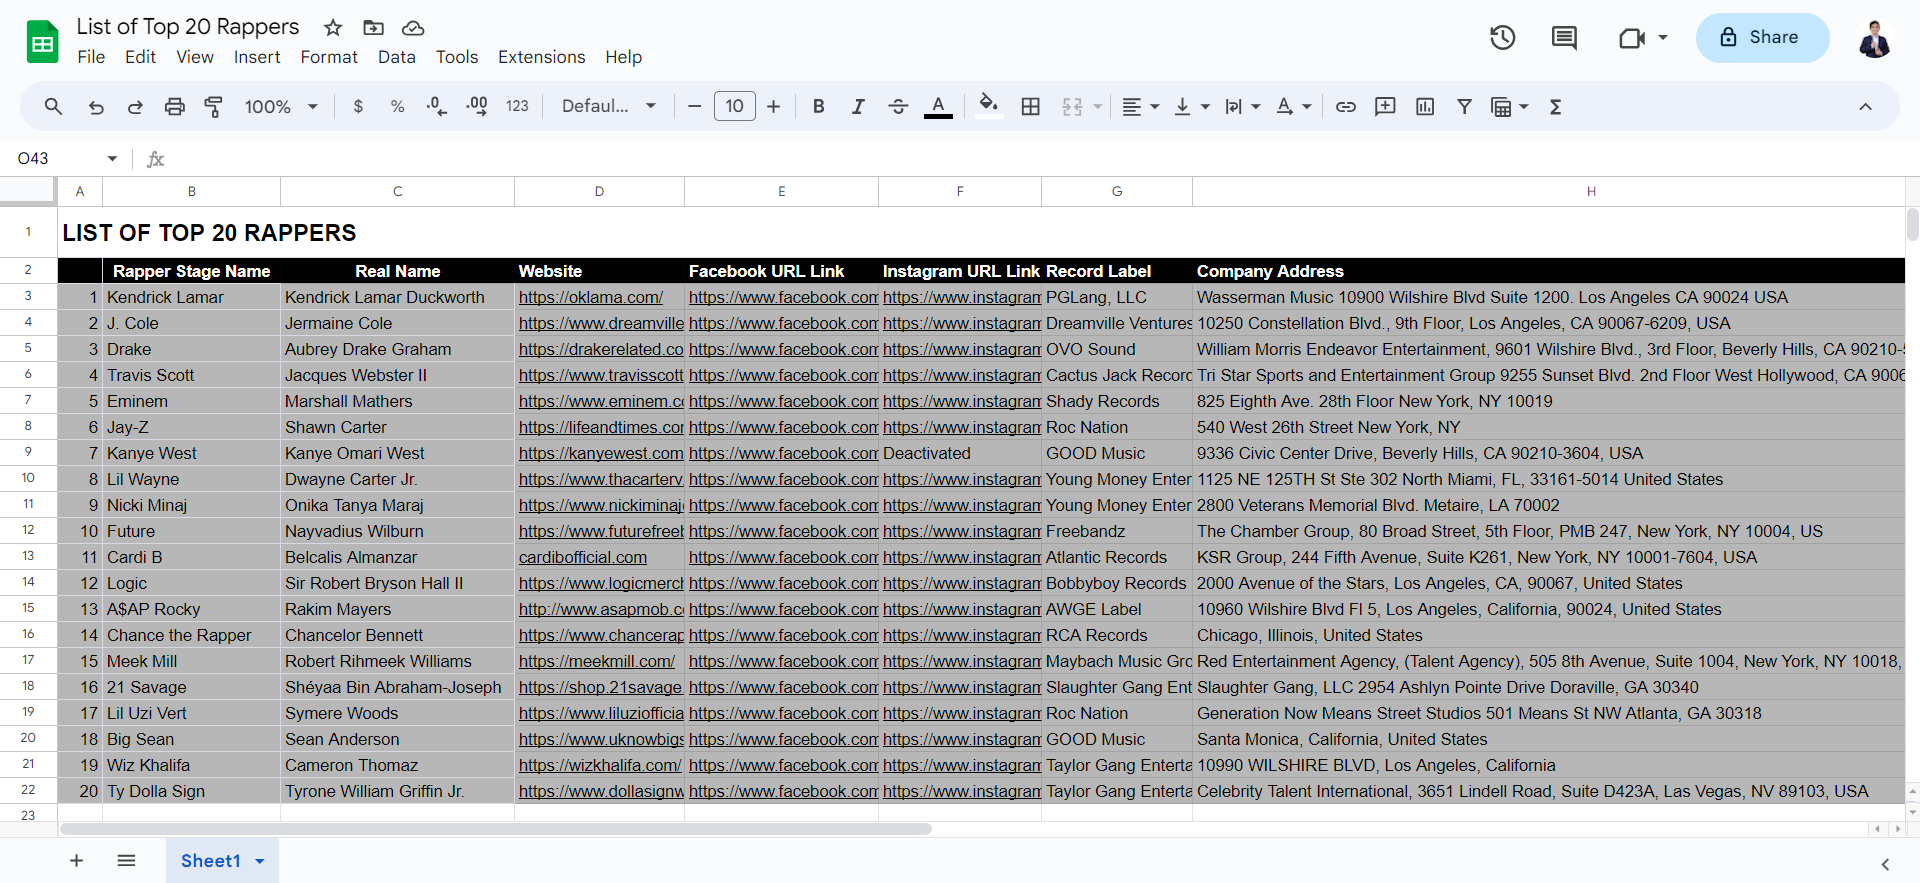Toggle strikethrough formatting
This screenshot has width=1920, height=883.
(898, 107)
